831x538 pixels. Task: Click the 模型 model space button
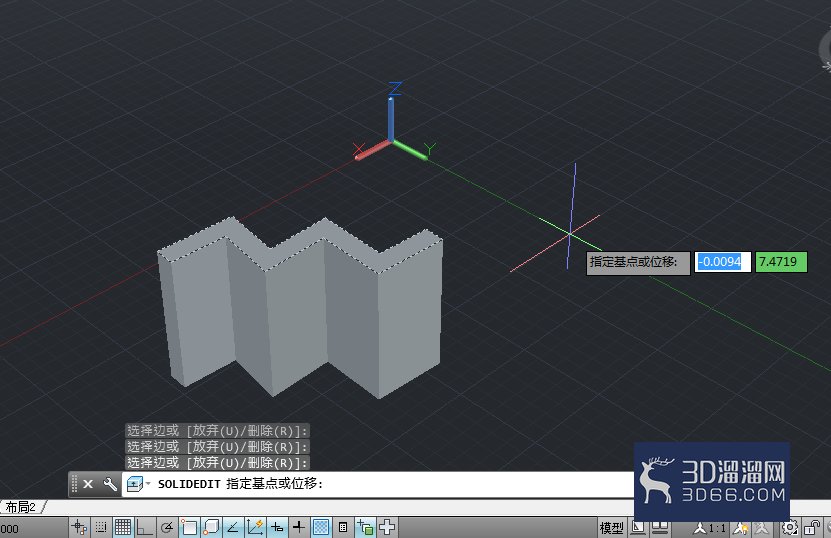click(611, 527)
